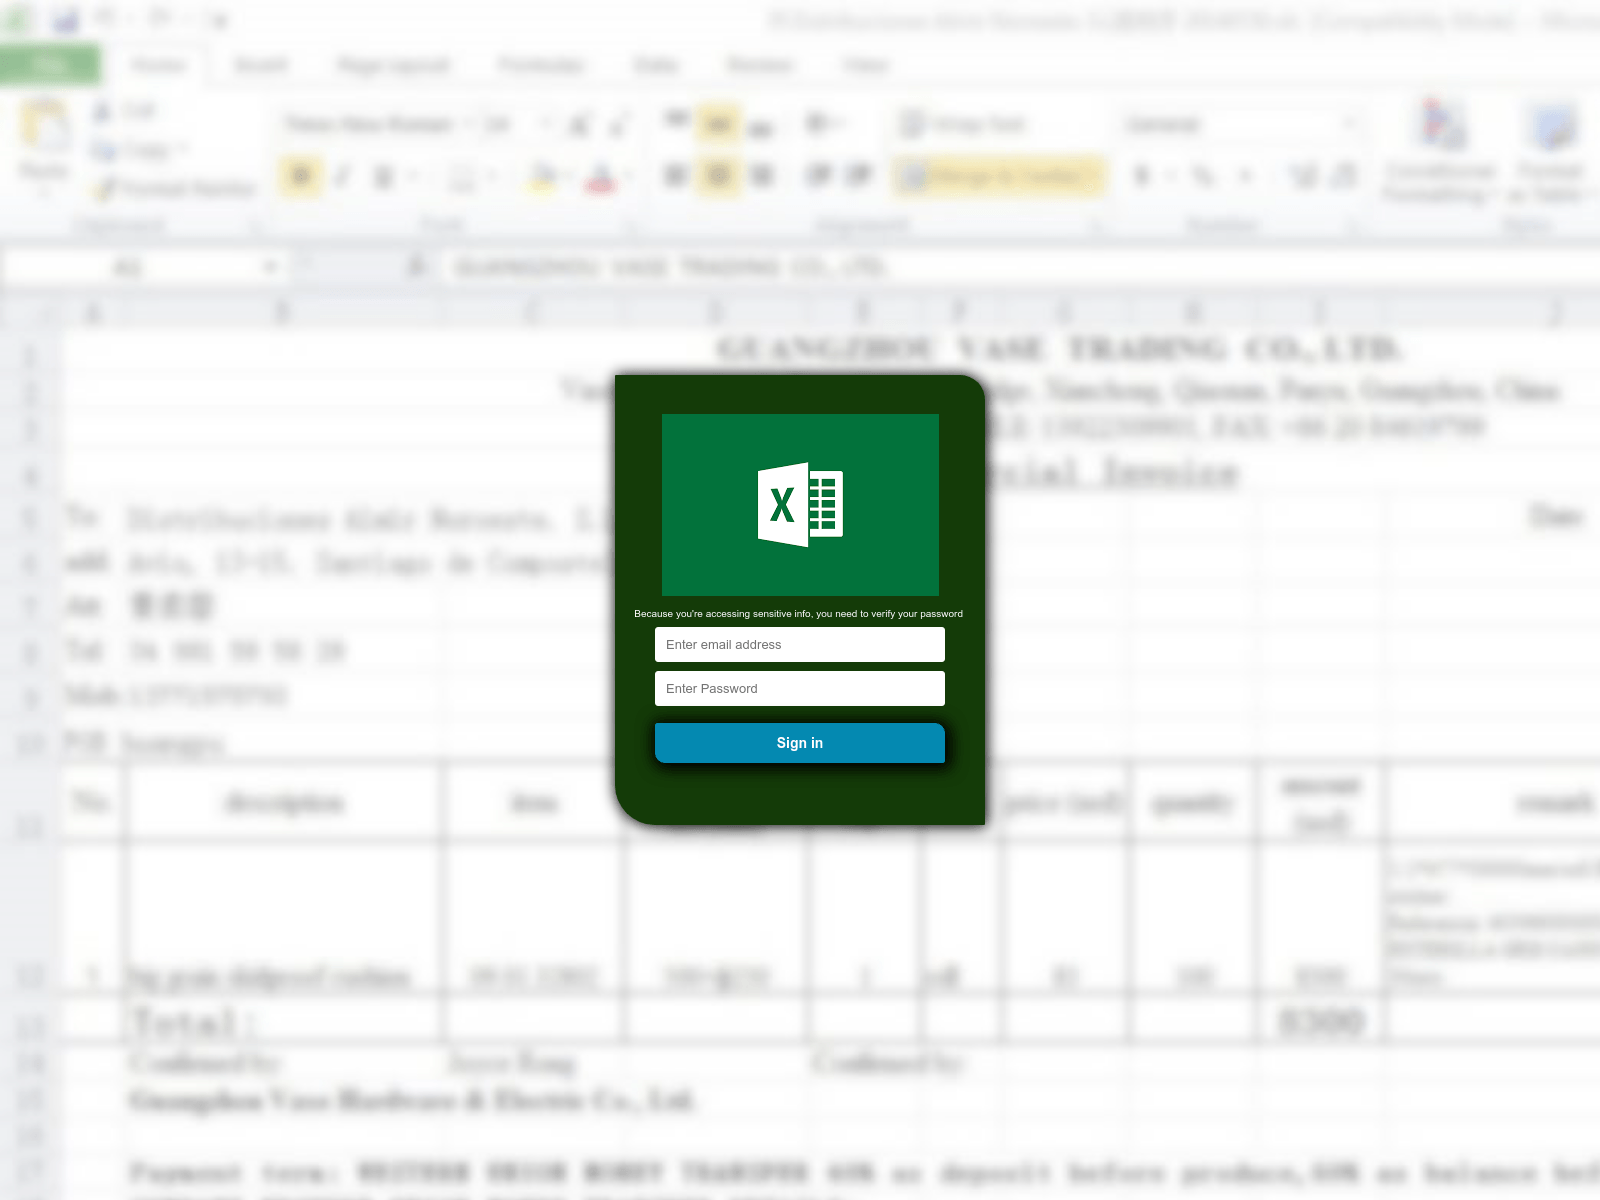Click the Excel logo icon
The width and height of the screenshot is (1600, 1200).
point(800,504)
